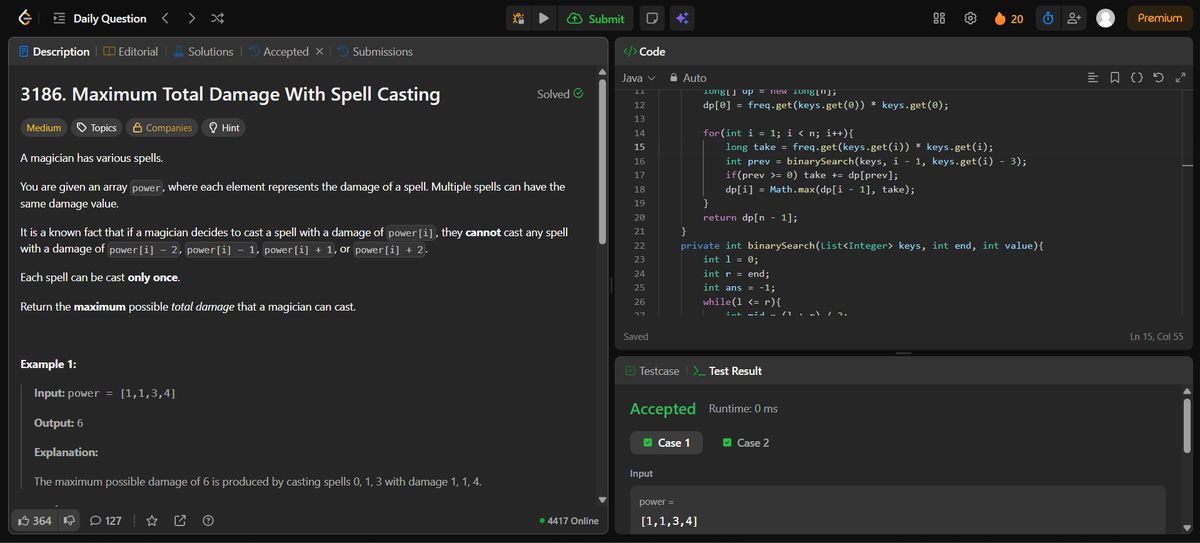Reveal the Hint

(x=223, y=128)
